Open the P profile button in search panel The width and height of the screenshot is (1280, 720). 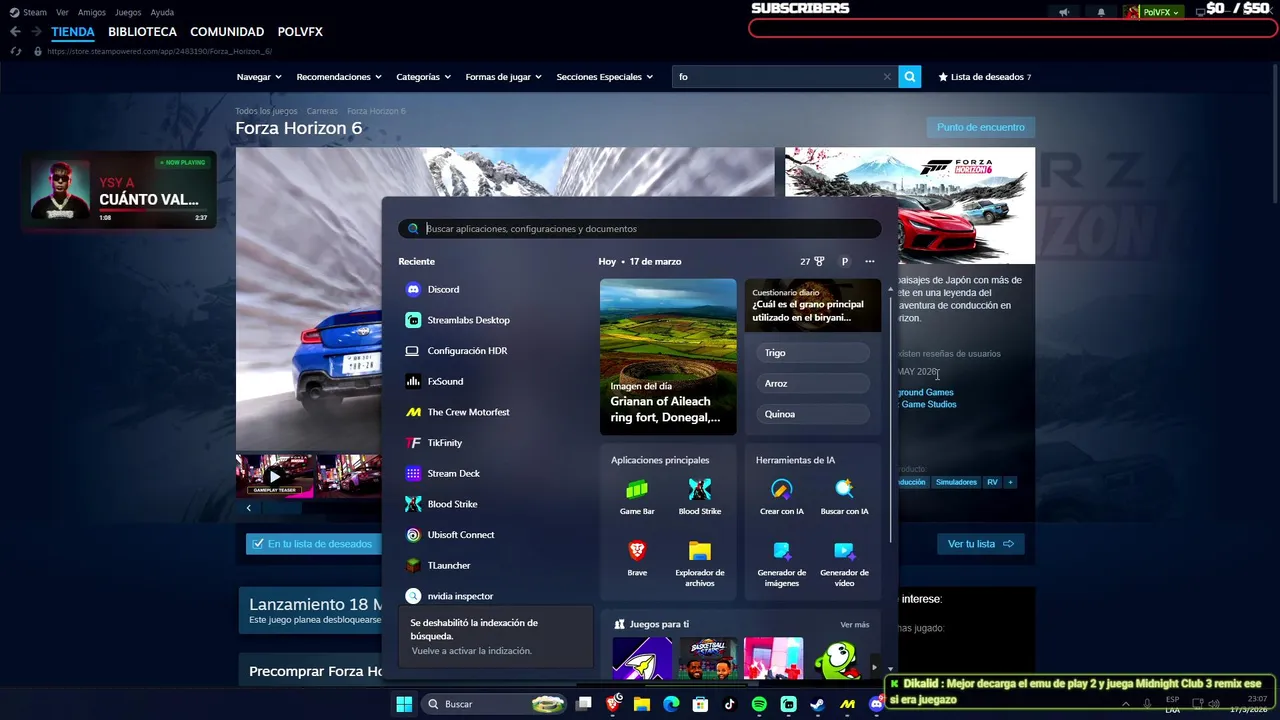(844, 261)
